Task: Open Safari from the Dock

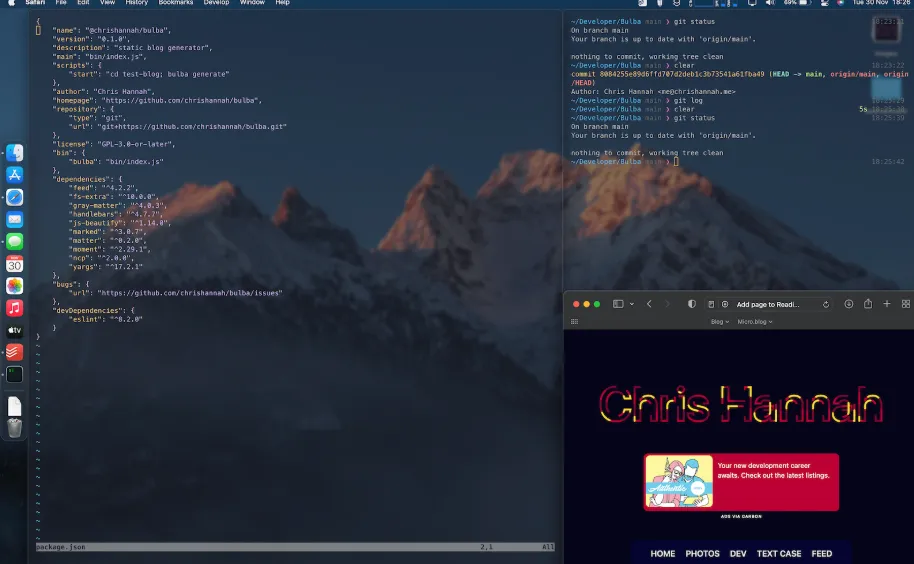Action: 15,197
